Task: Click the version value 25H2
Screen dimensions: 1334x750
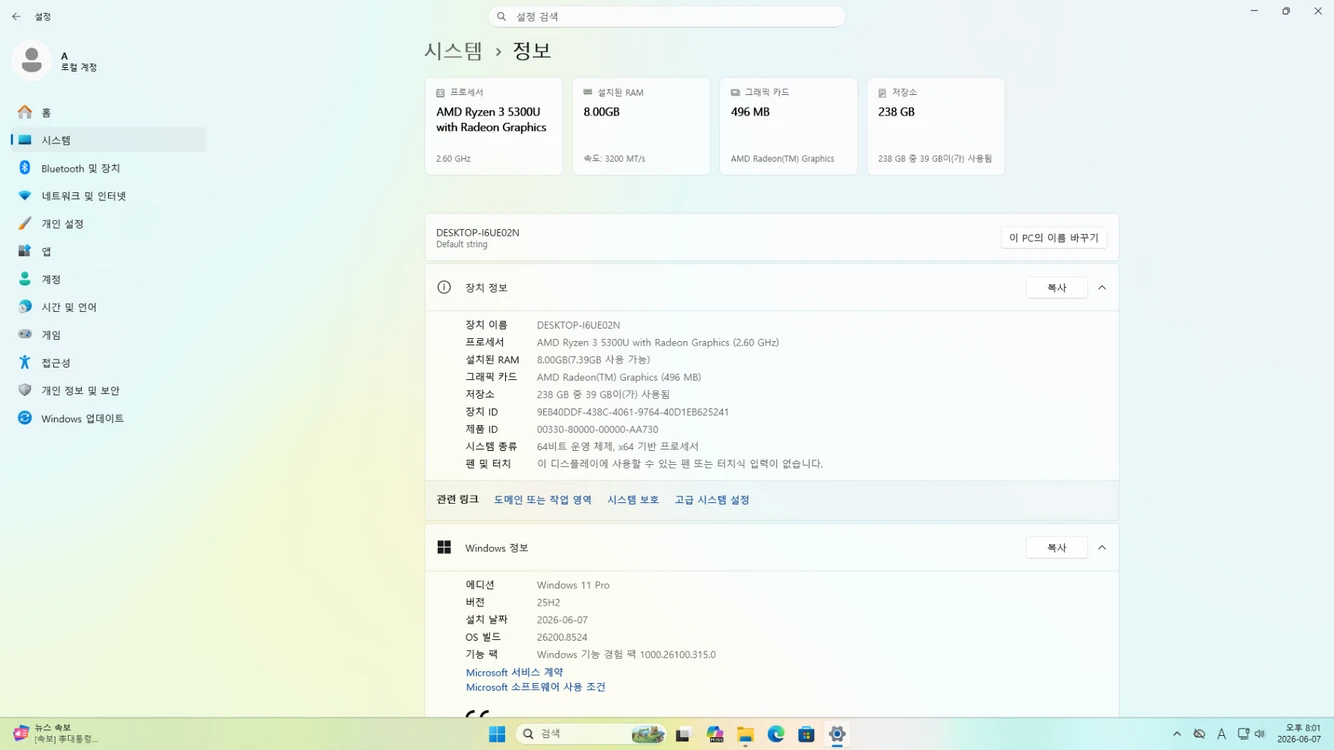Action: click(548, 603)
